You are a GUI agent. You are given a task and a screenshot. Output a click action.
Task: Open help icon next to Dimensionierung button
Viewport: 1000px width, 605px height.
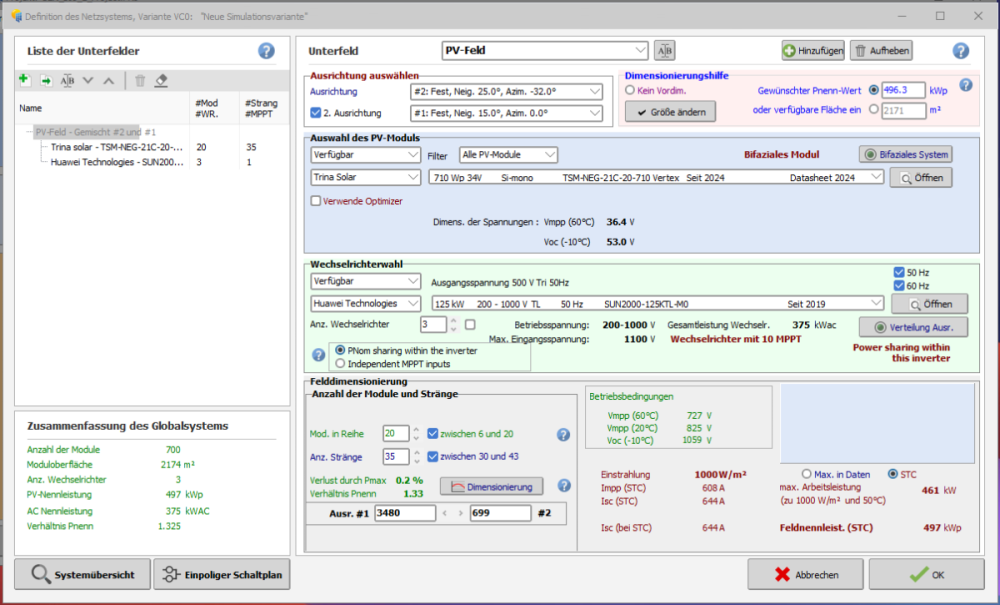(564, 486)
